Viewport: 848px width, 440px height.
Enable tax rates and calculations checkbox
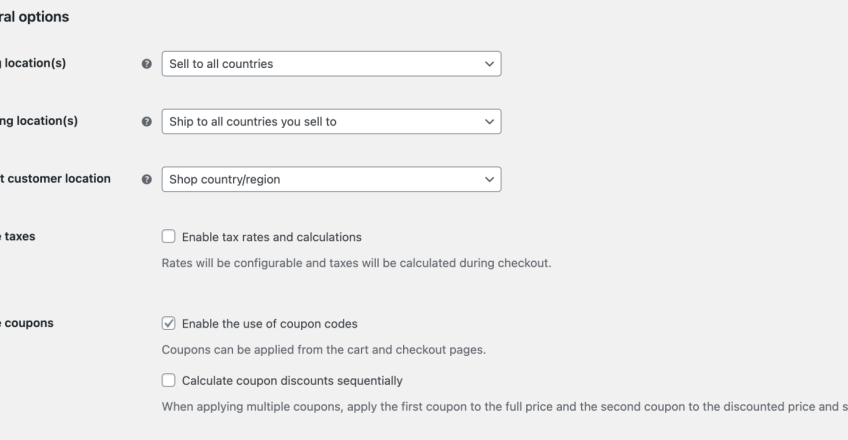point(168,237)
